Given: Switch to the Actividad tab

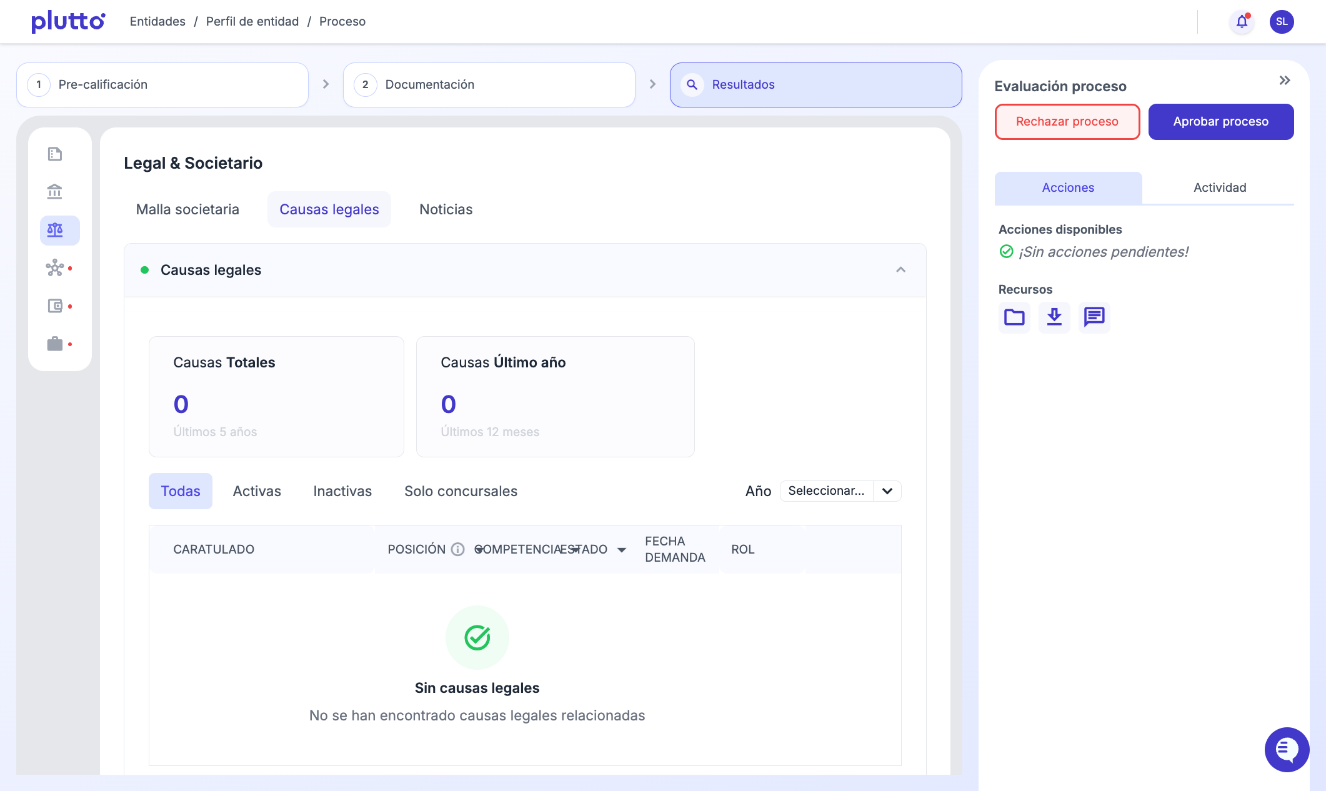Looking at the screenshot, I should (x=1219, y=188).
